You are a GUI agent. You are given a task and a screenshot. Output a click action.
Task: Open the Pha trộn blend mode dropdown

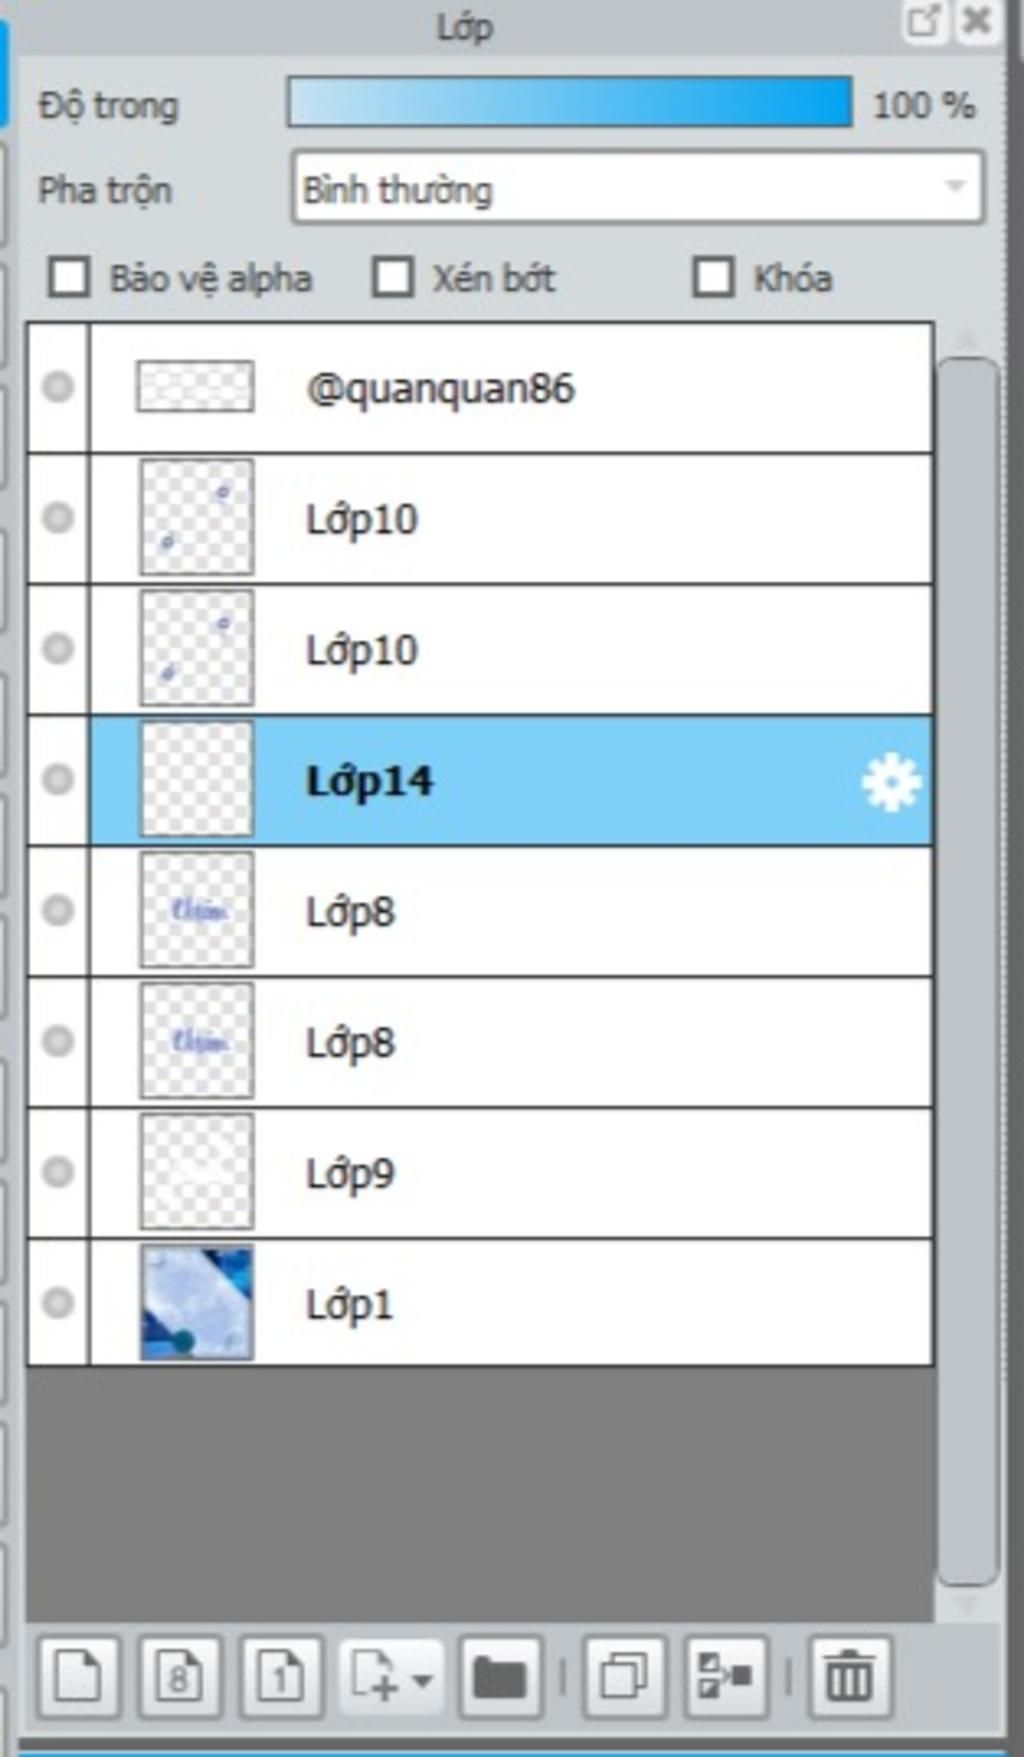pyautogui.click(x=638, y=187)
